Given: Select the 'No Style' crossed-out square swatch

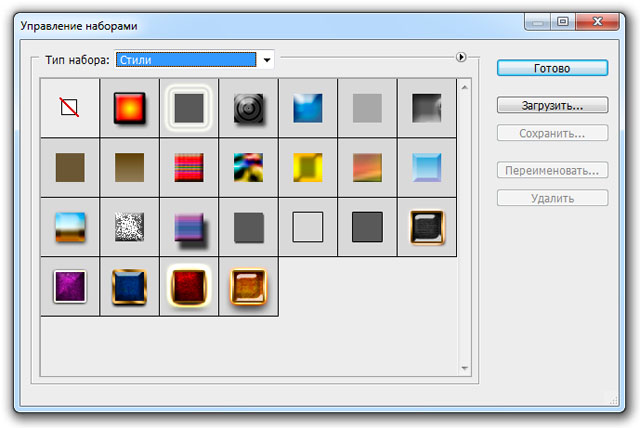Looking at the screenshot, I should click(x=70, y=108).
